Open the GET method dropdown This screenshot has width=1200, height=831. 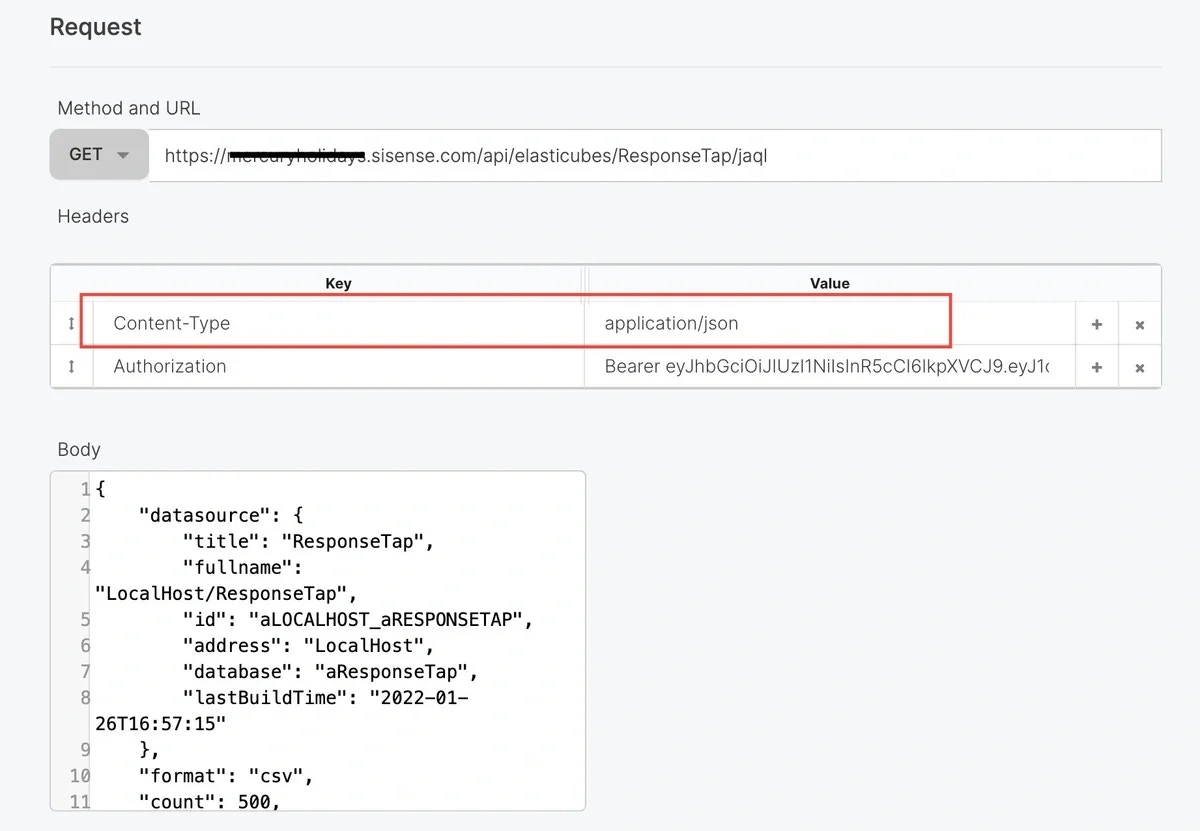pos(99,155)
